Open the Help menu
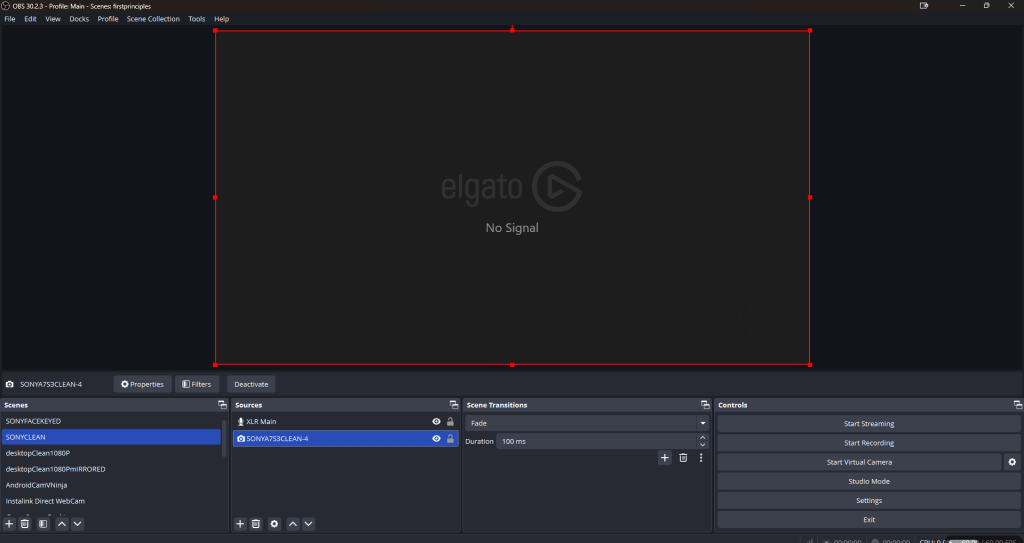This screenshot has height=543, width=1024. tap(221, 19)
